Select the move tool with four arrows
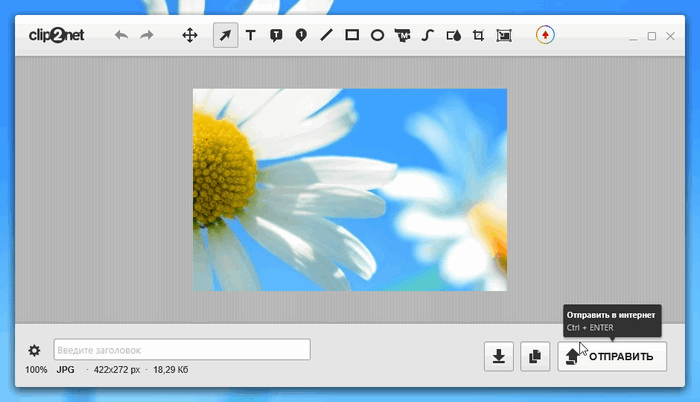 pyautogui.click(x=189, y=36)
